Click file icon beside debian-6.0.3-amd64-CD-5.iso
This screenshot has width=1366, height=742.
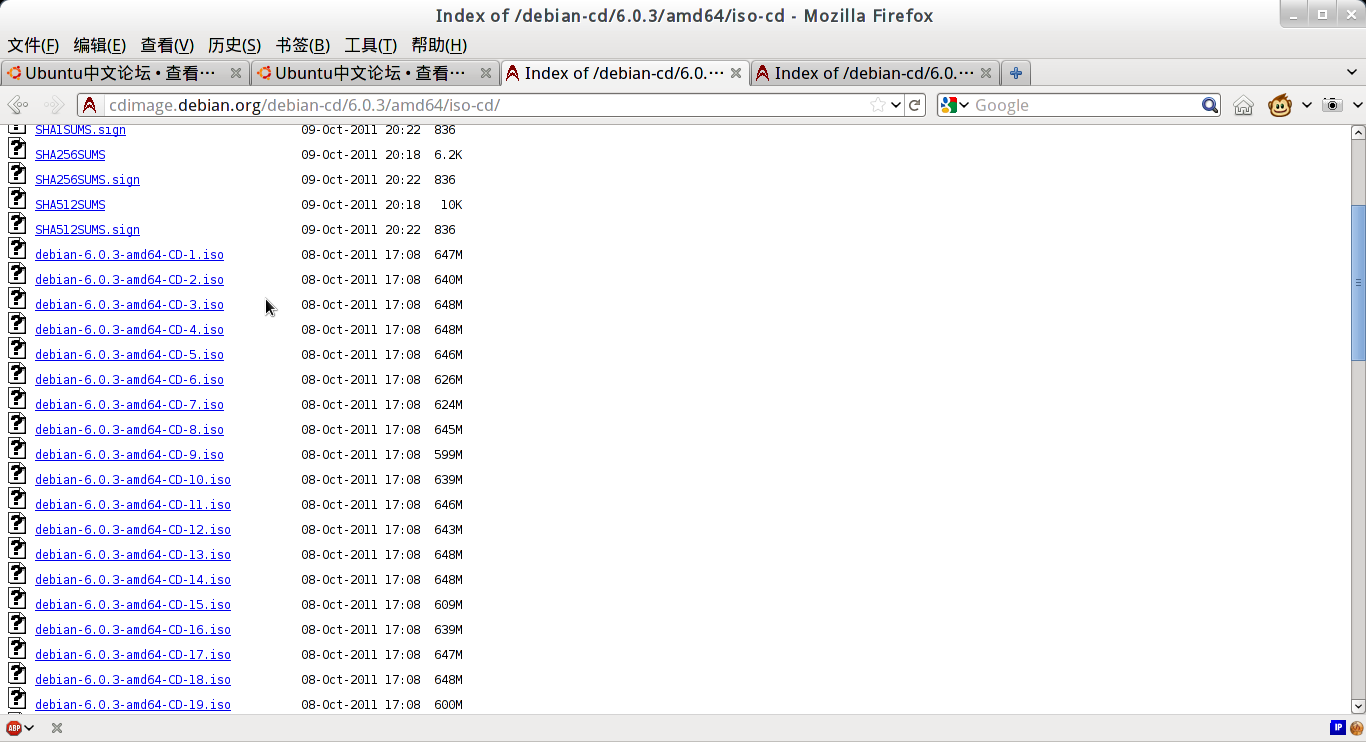pyautogui.click(x=17, y=349)
